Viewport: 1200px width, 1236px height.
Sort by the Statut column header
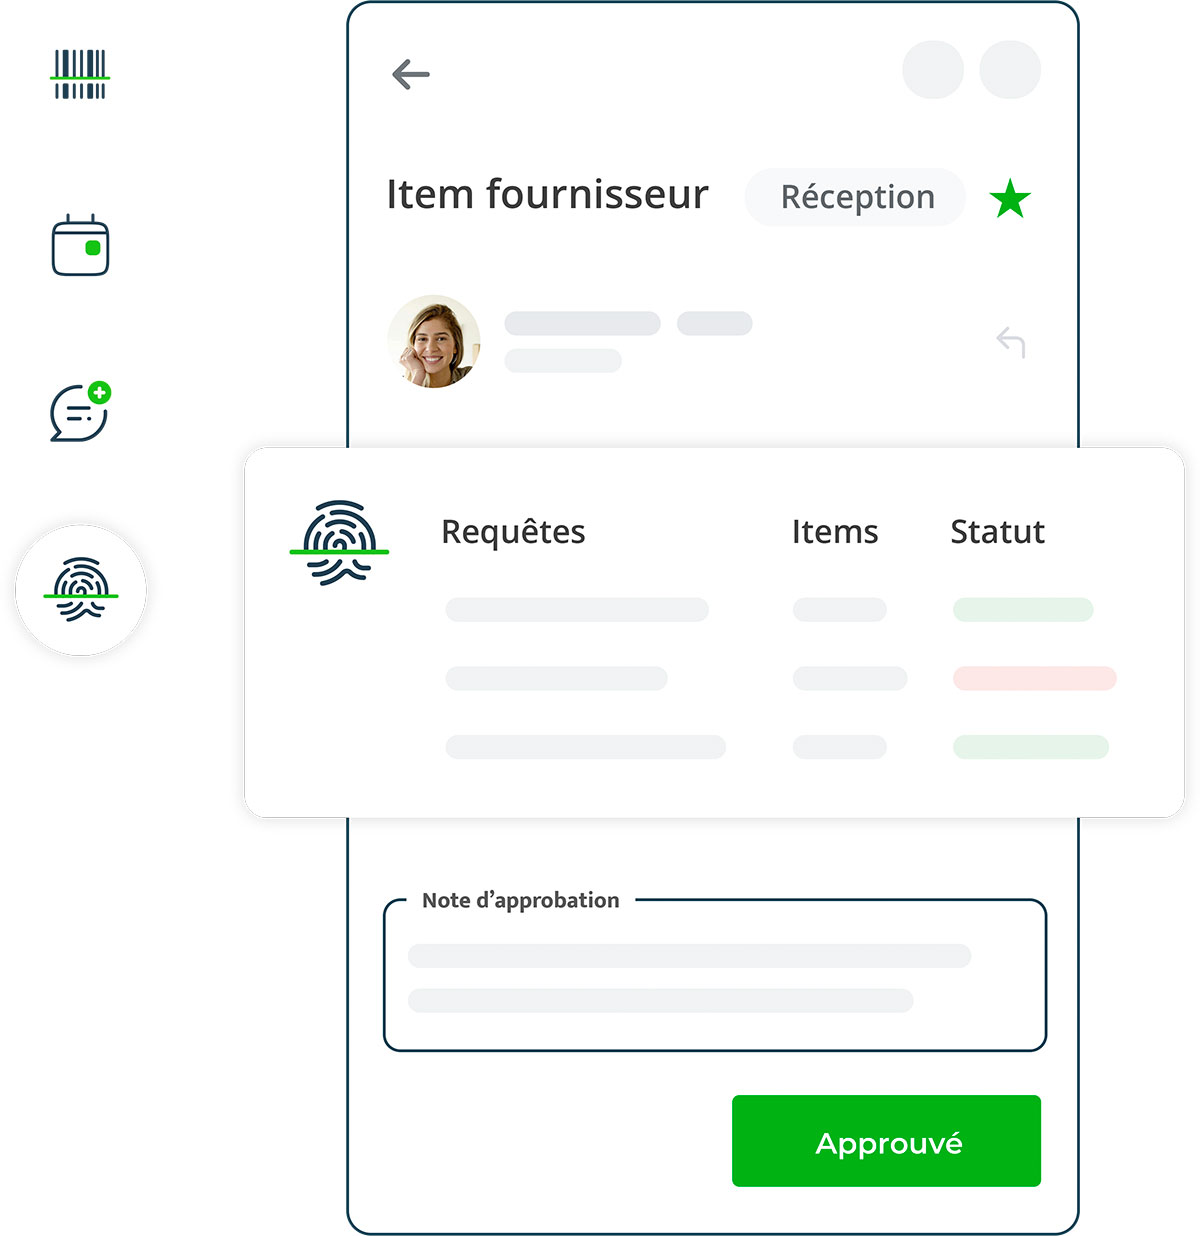[997, 532]
